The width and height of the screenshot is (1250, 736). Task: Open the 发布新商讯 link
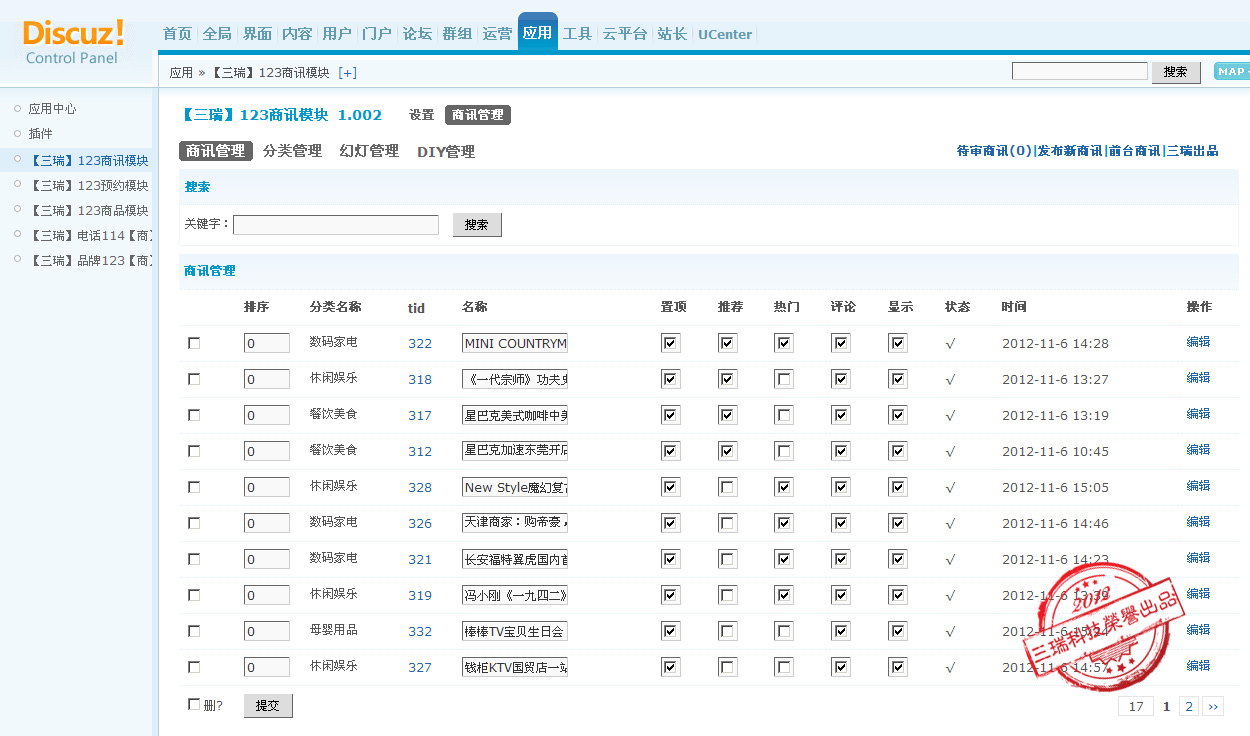(1069, 151)
